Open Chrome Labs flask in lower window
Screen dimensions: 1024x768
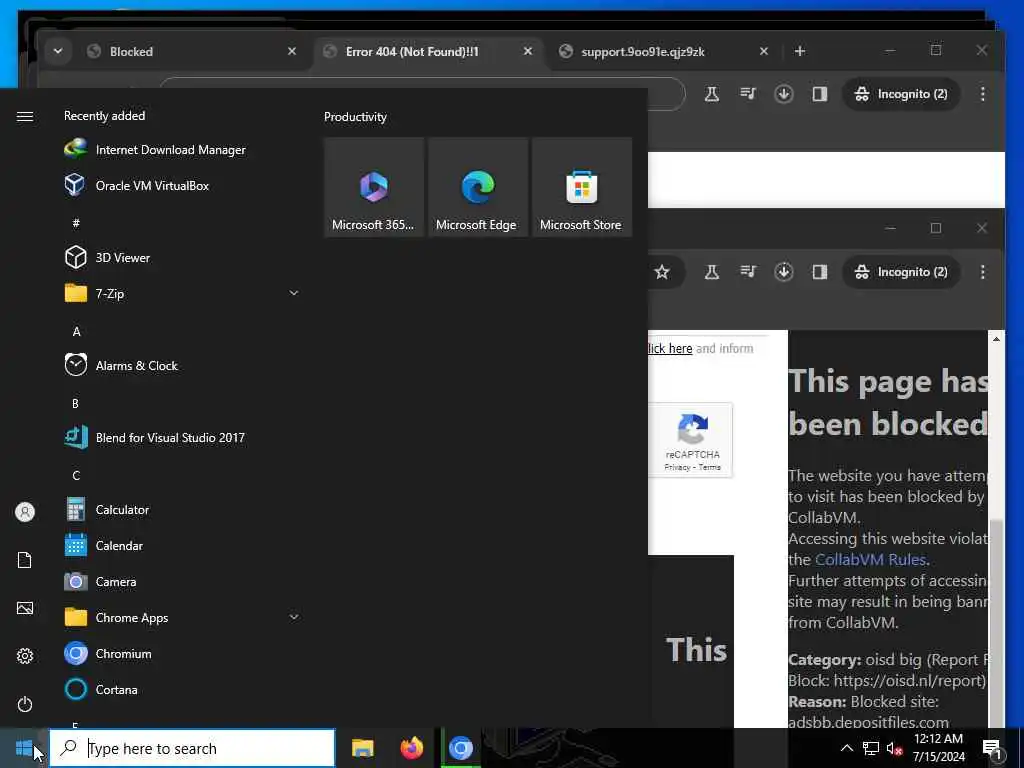[712, 272]
